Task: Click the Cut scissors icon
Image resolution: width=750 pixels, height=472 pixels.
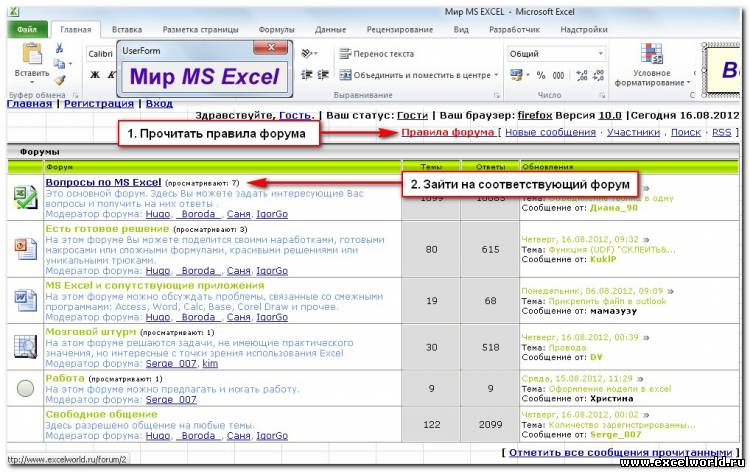Action: point(59,48)
